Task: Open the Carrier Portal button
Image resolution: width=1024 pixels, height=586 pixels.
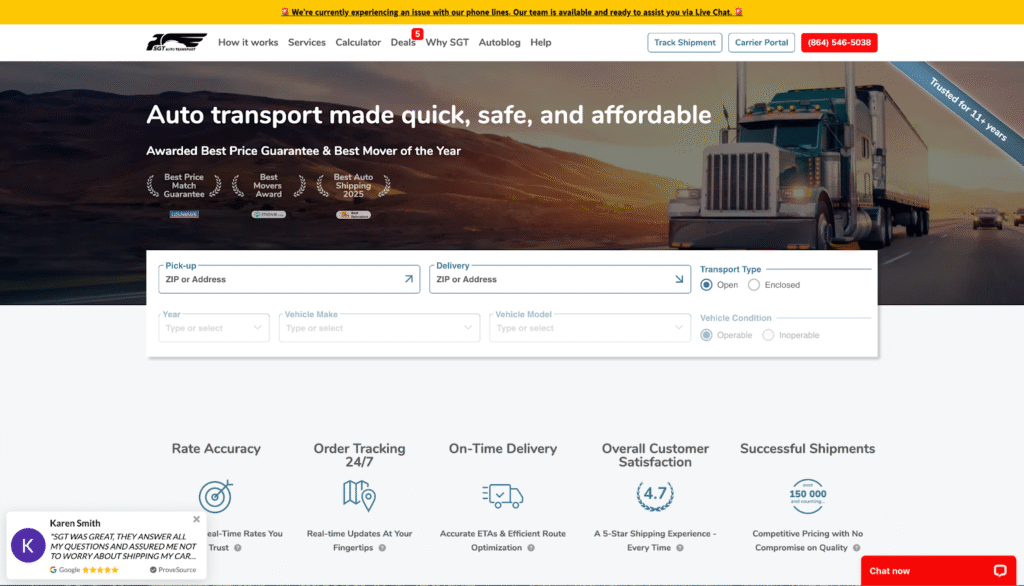Action: pyautogui.click(x=762, y=42)
